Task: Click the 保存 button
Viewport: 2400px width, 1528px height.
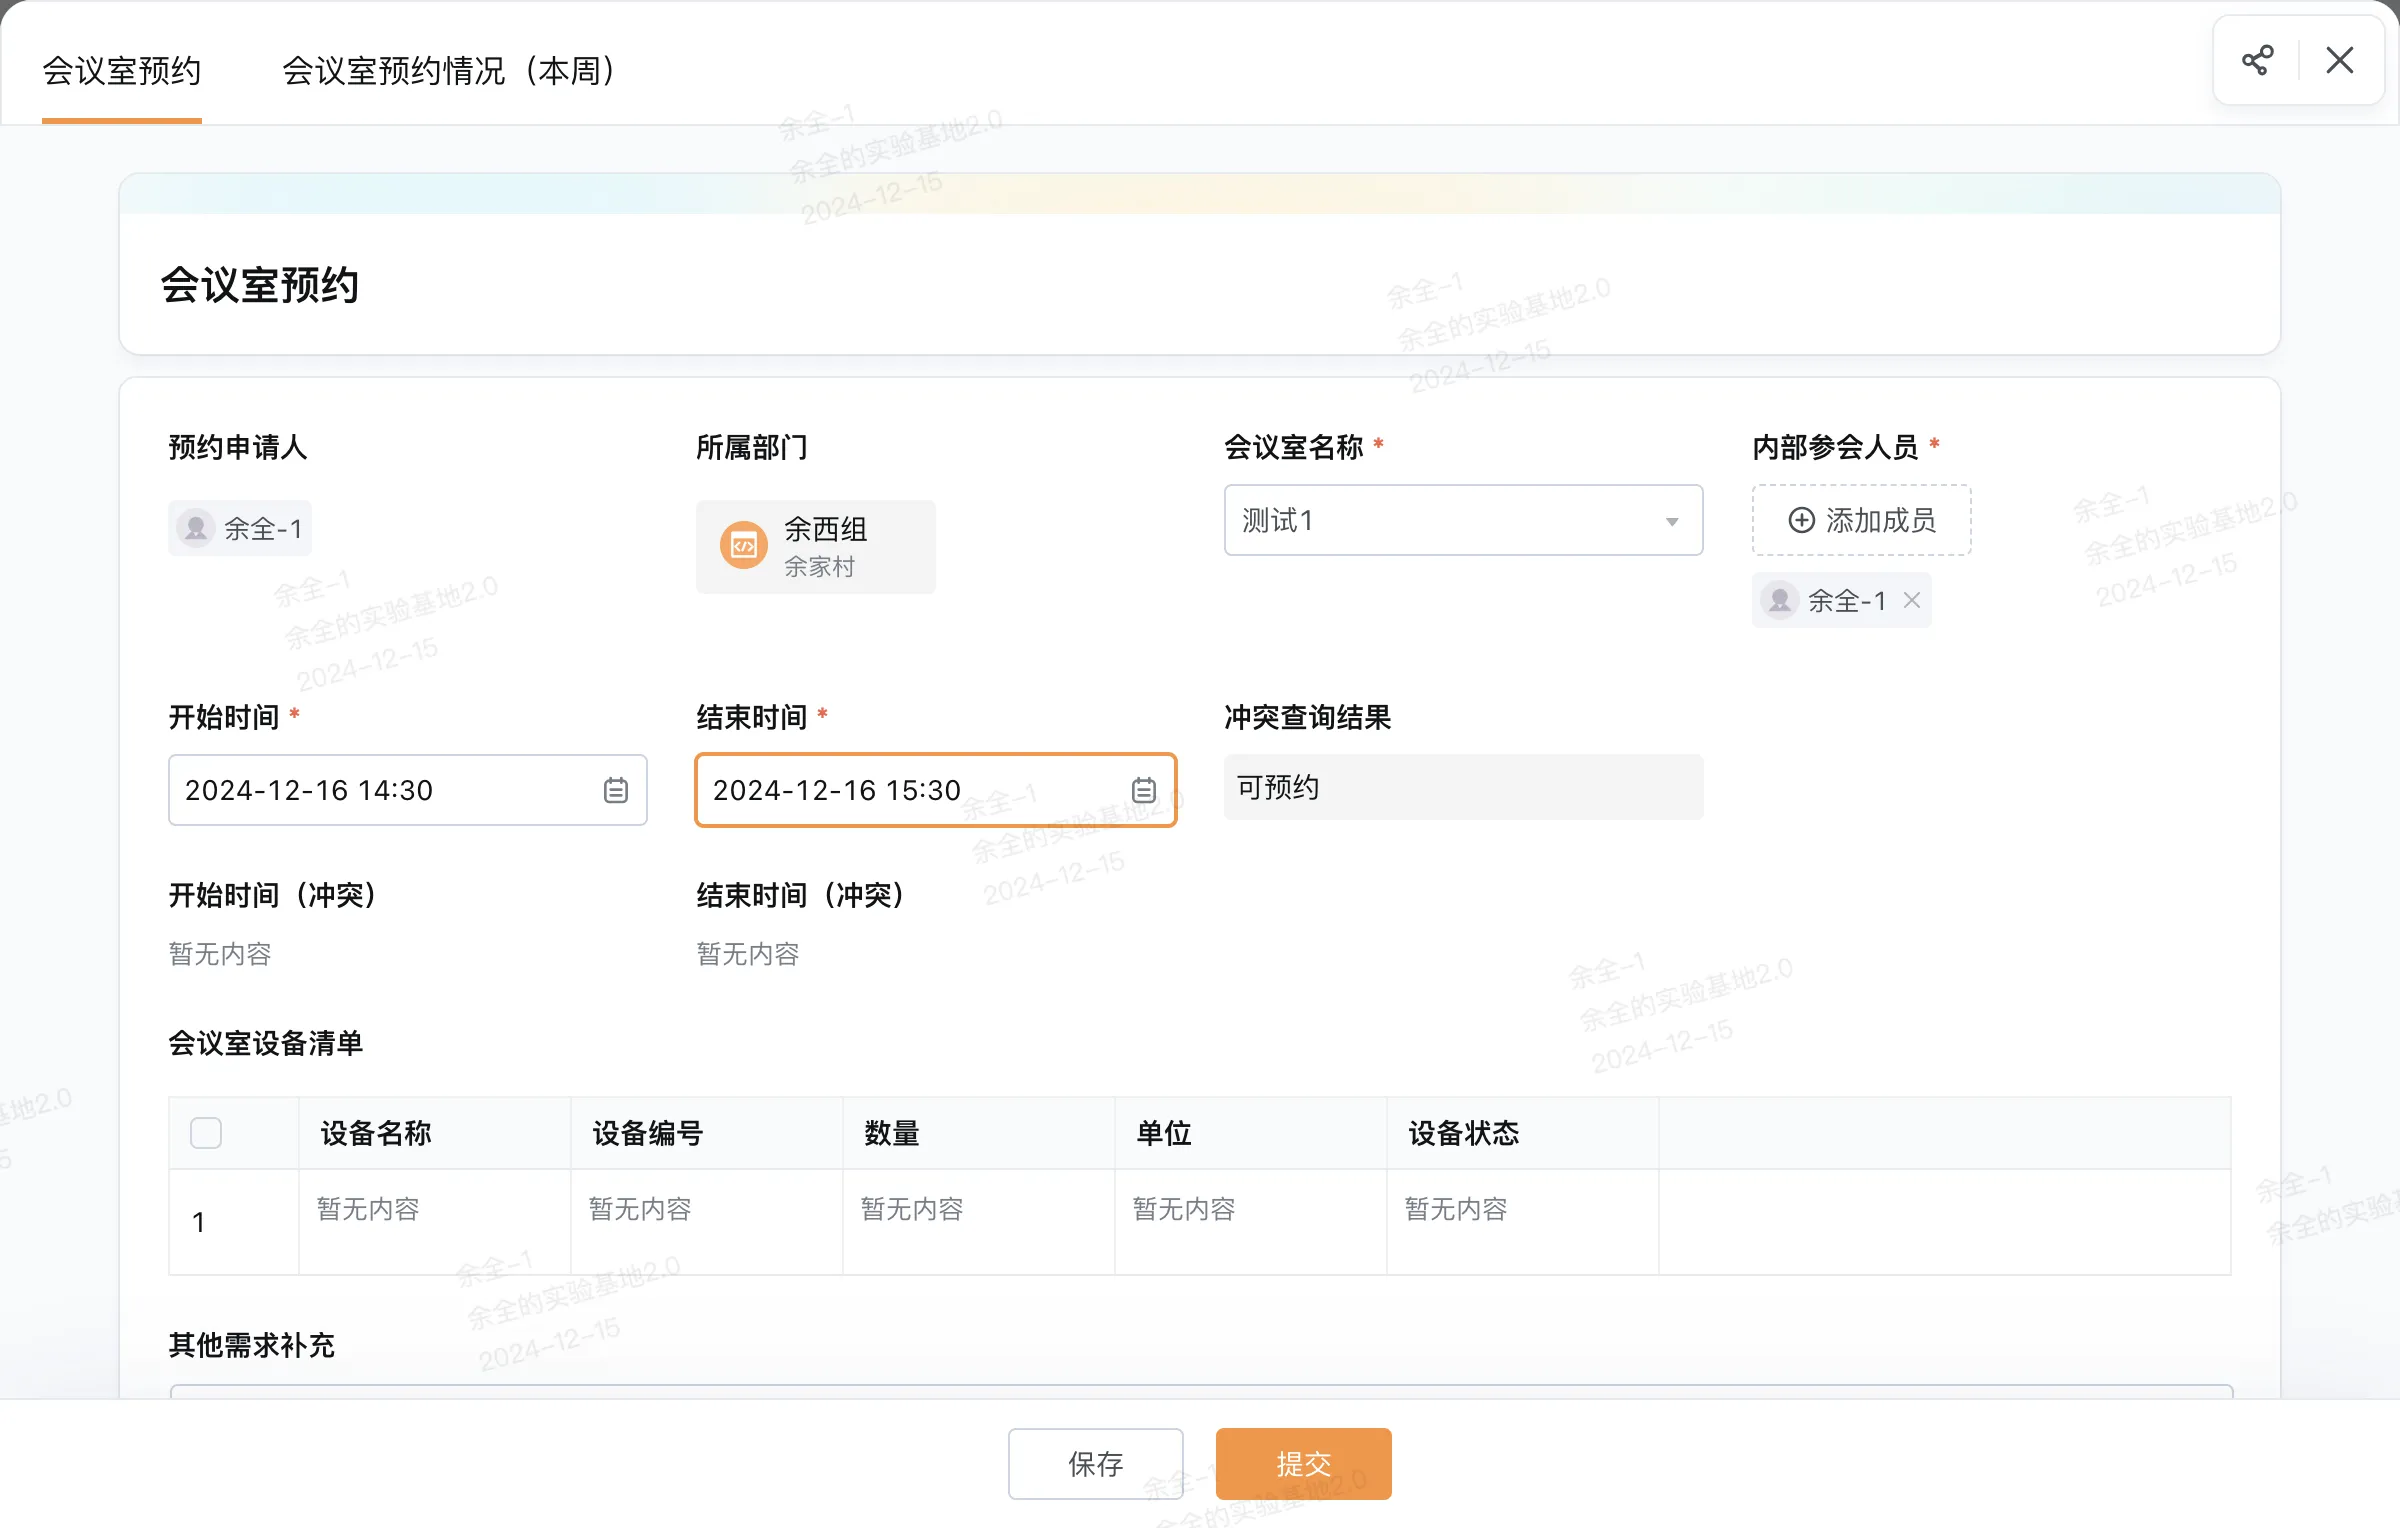Action: pyautogui.click(x=1095, y=1463)
